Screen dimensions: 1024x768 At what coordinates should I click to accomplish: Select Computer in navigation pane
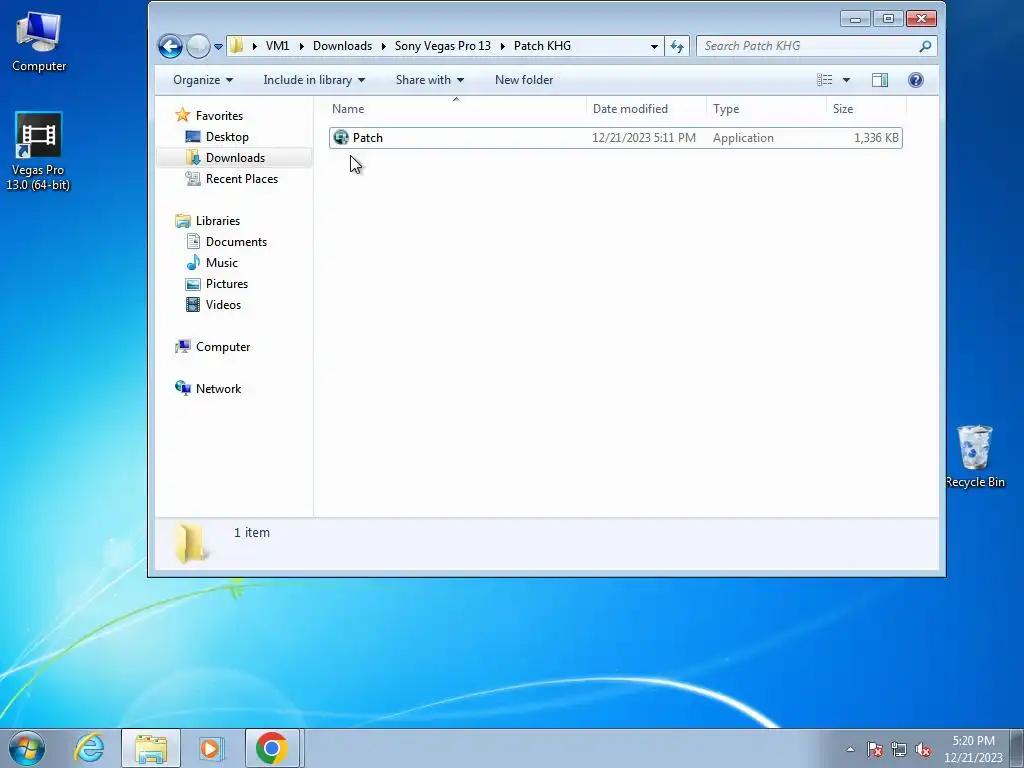tap(223, 347)
